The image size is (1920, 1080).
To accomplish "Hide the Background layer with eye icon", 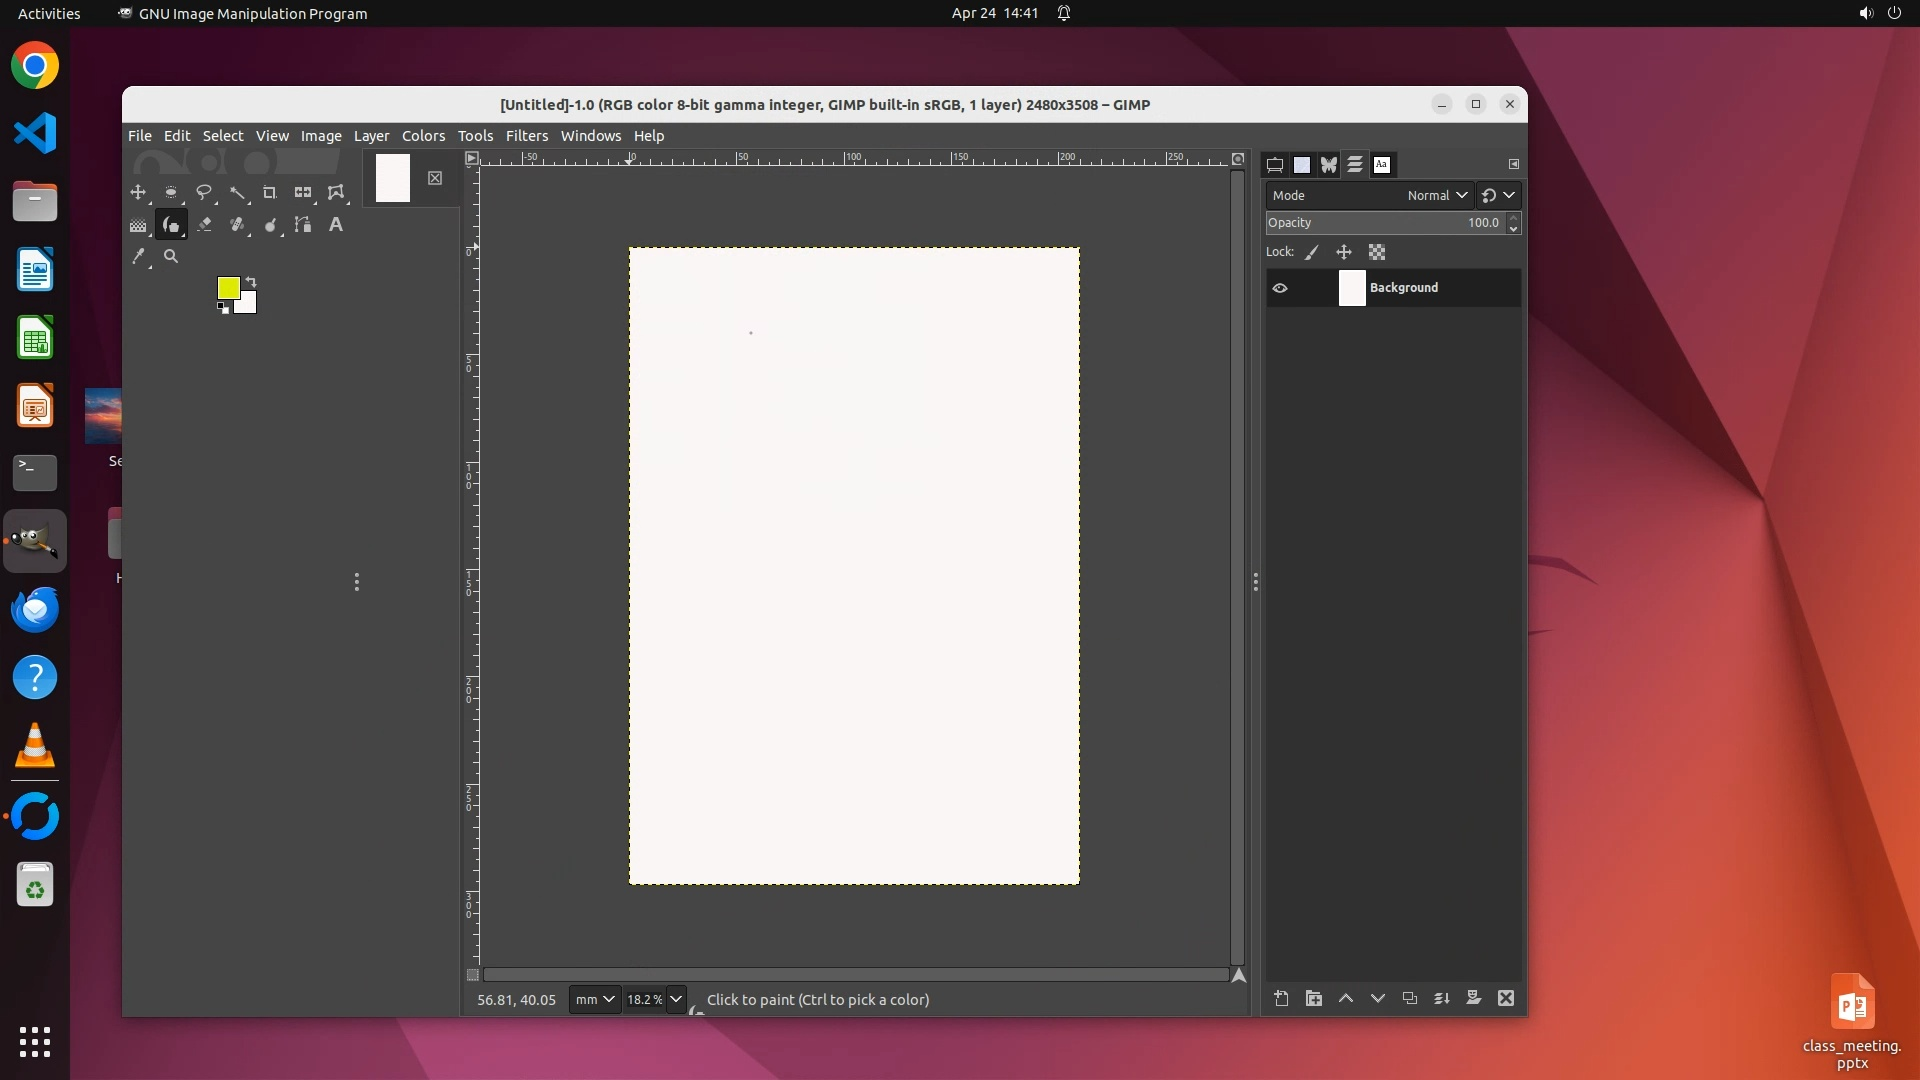I will [1280, 288].
